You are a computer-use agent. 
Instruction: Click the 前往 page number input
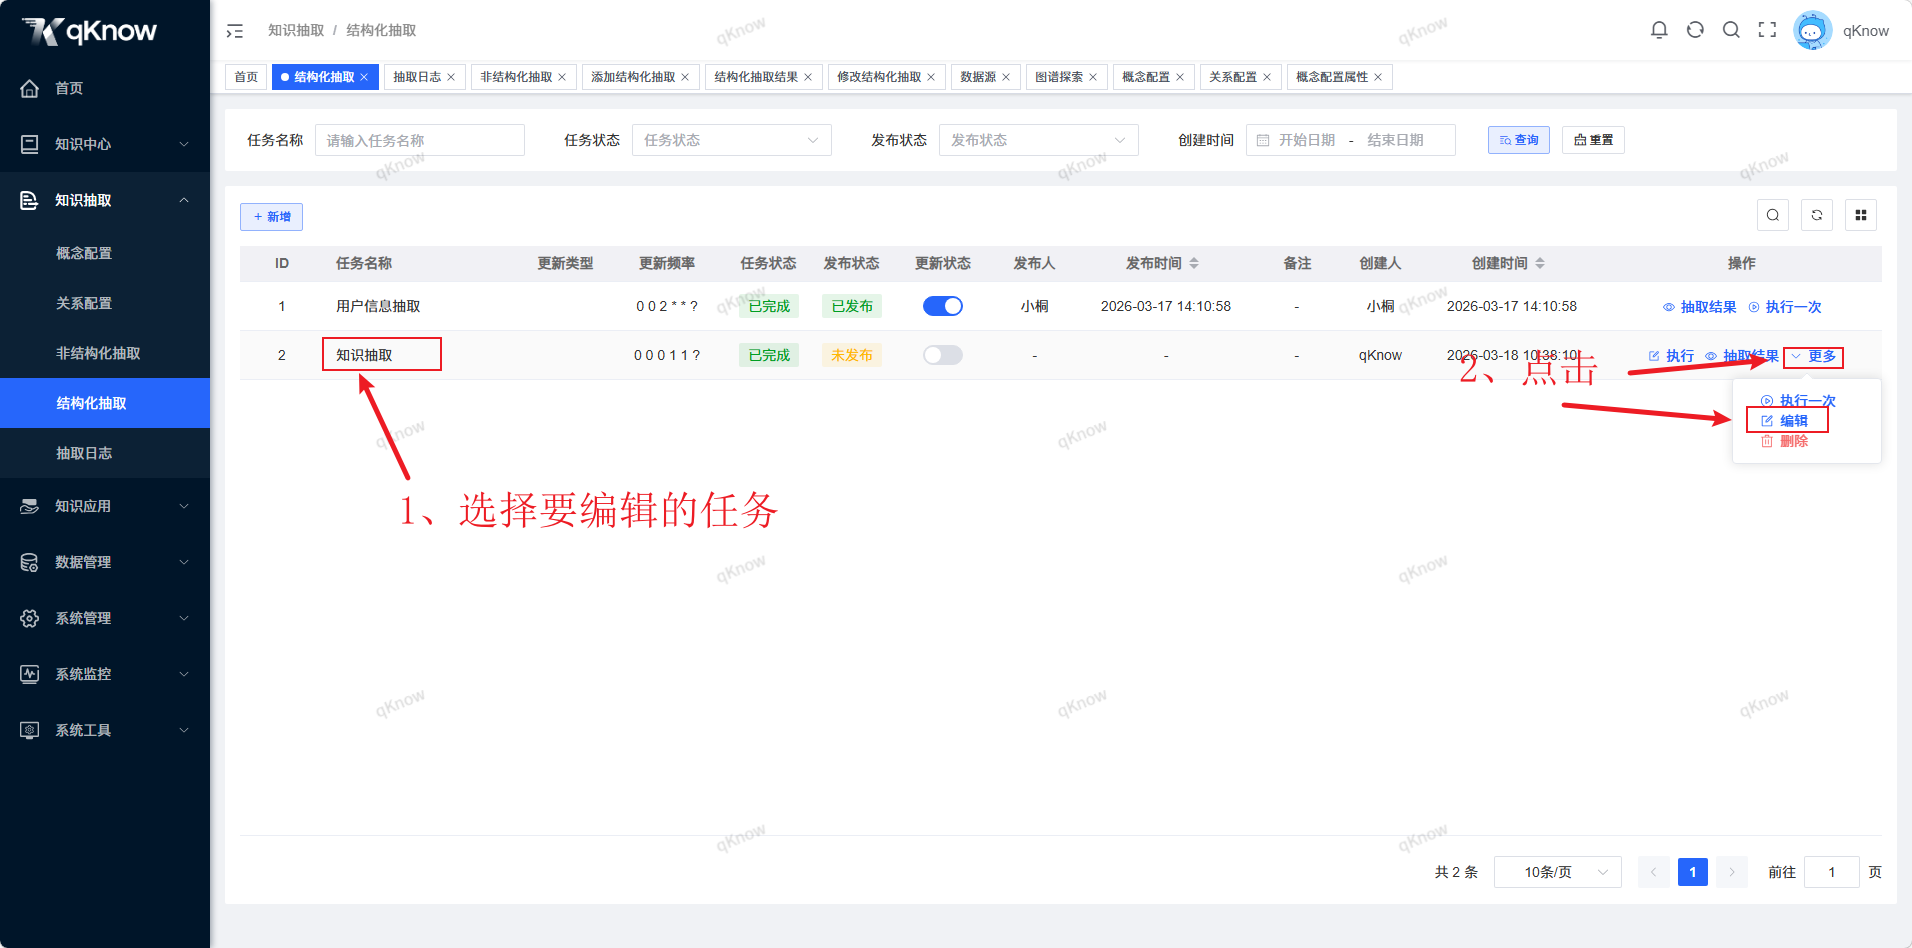[1832, 872]
